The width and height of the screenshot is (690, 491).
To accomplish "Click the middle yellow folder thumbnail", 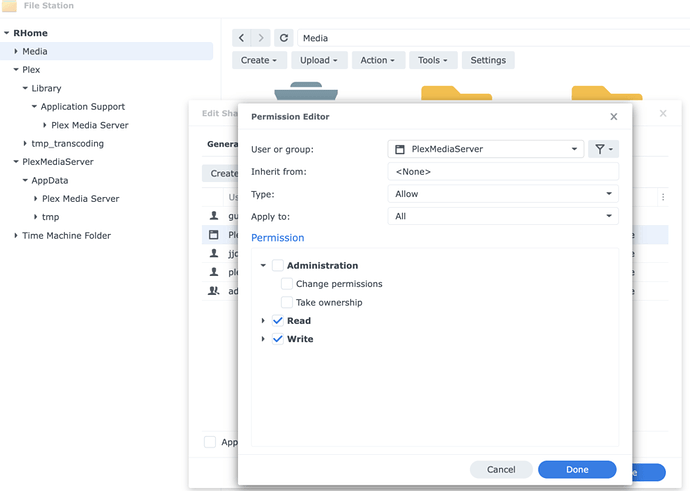I will (x=456, y=93).
